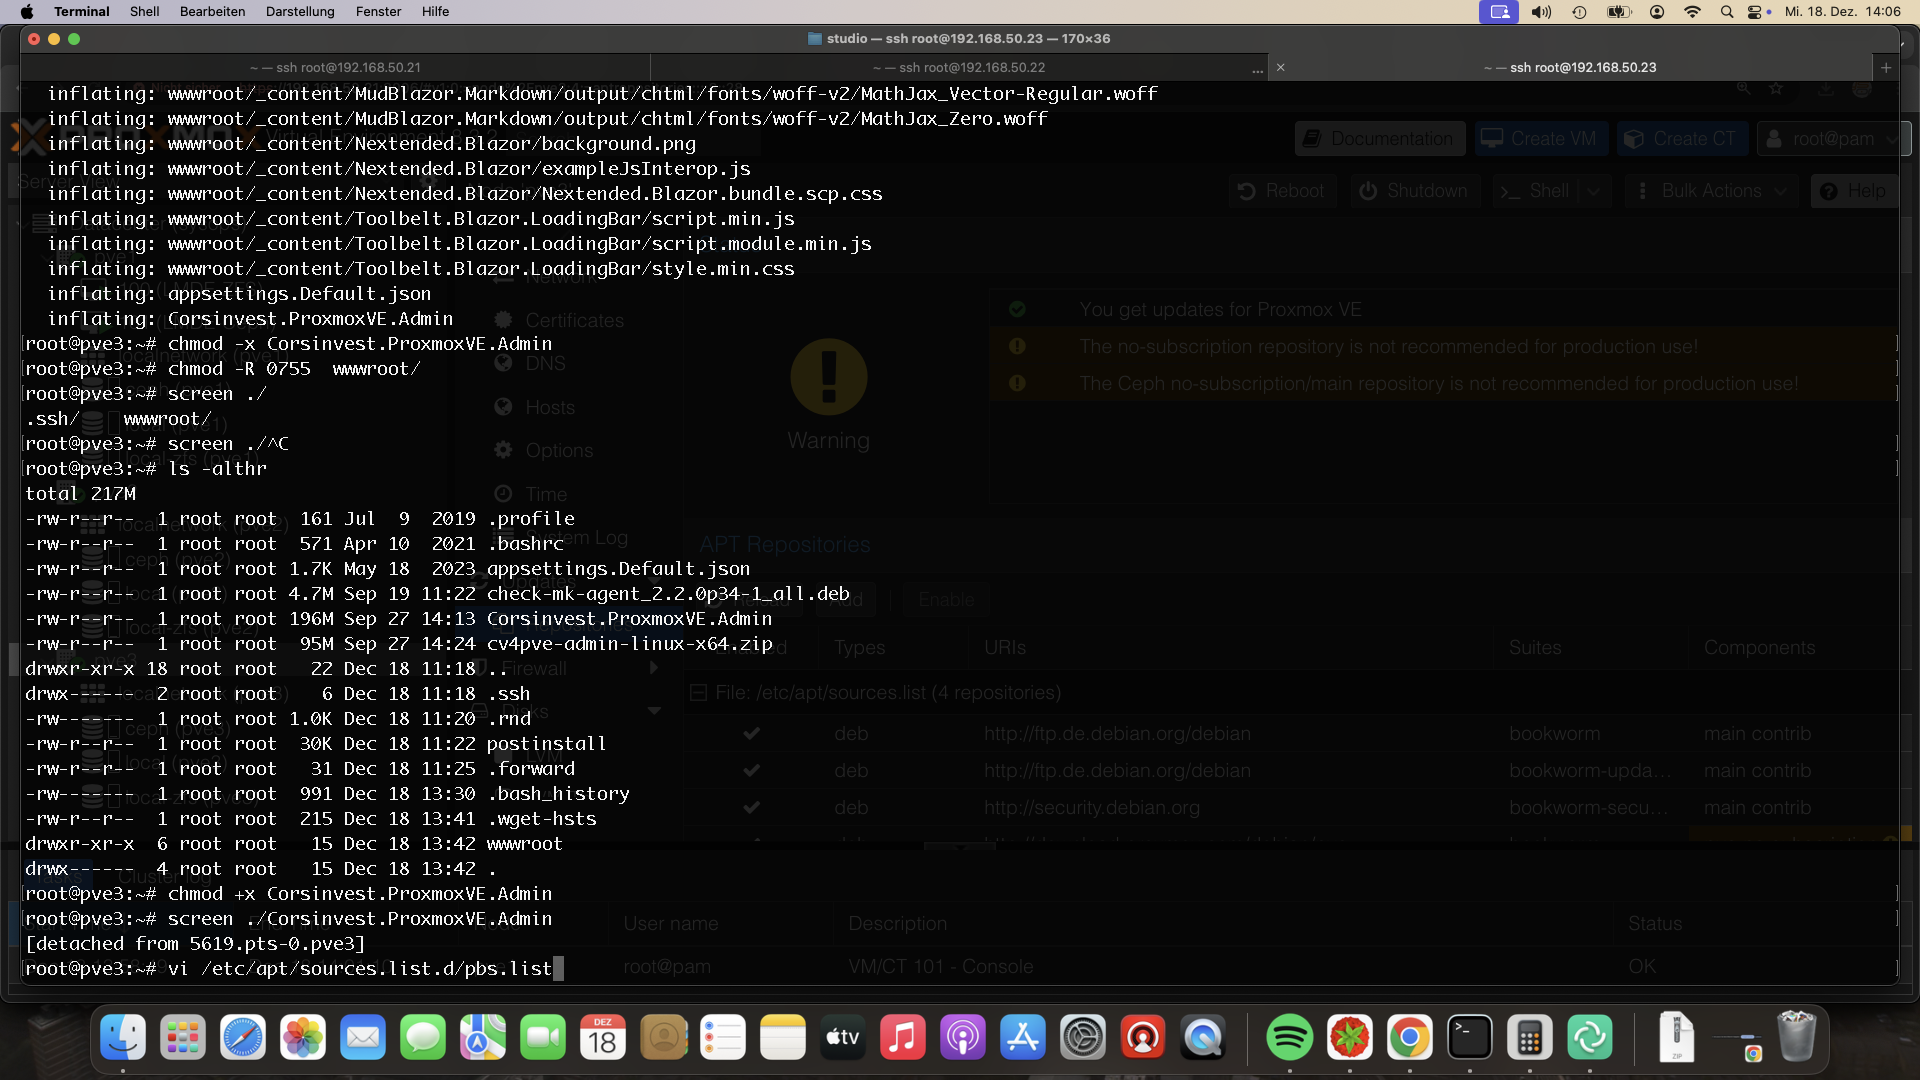Open the Photos app in dock
The width and height of the screenshot is (1920, 1080).
click(303, 1038)
